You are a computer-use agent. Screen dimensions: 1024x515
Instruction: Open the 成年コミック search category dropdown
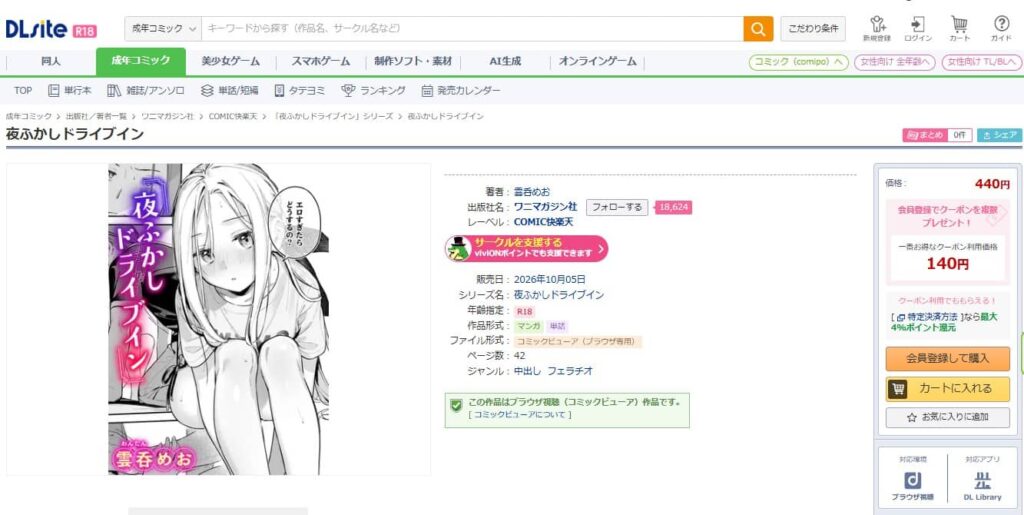point(164,29)
